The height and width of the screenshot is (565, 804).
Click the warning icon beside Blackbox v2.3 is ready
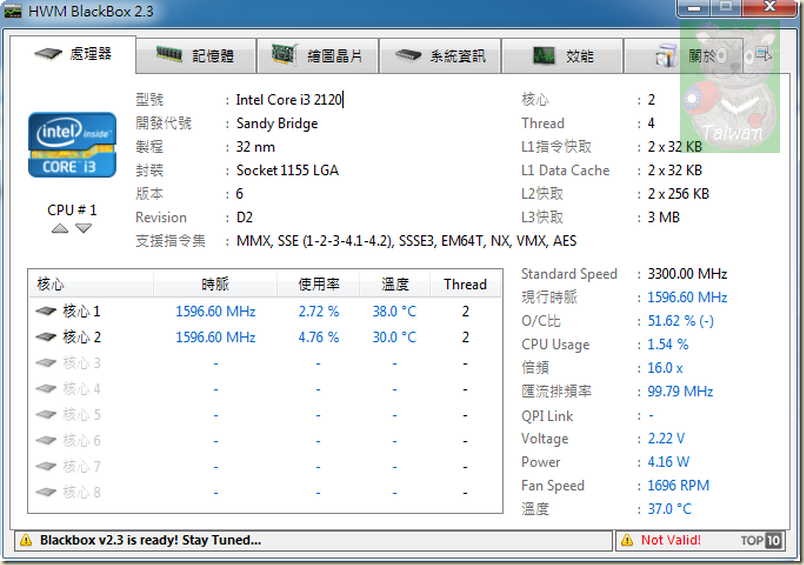coord(25,540)
